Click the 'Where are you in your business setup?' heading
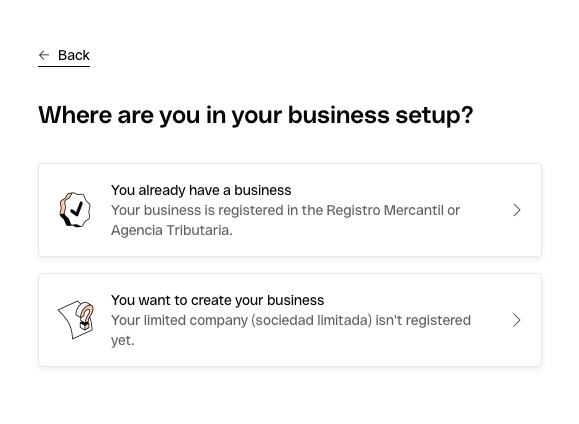 tap(256, 115)
